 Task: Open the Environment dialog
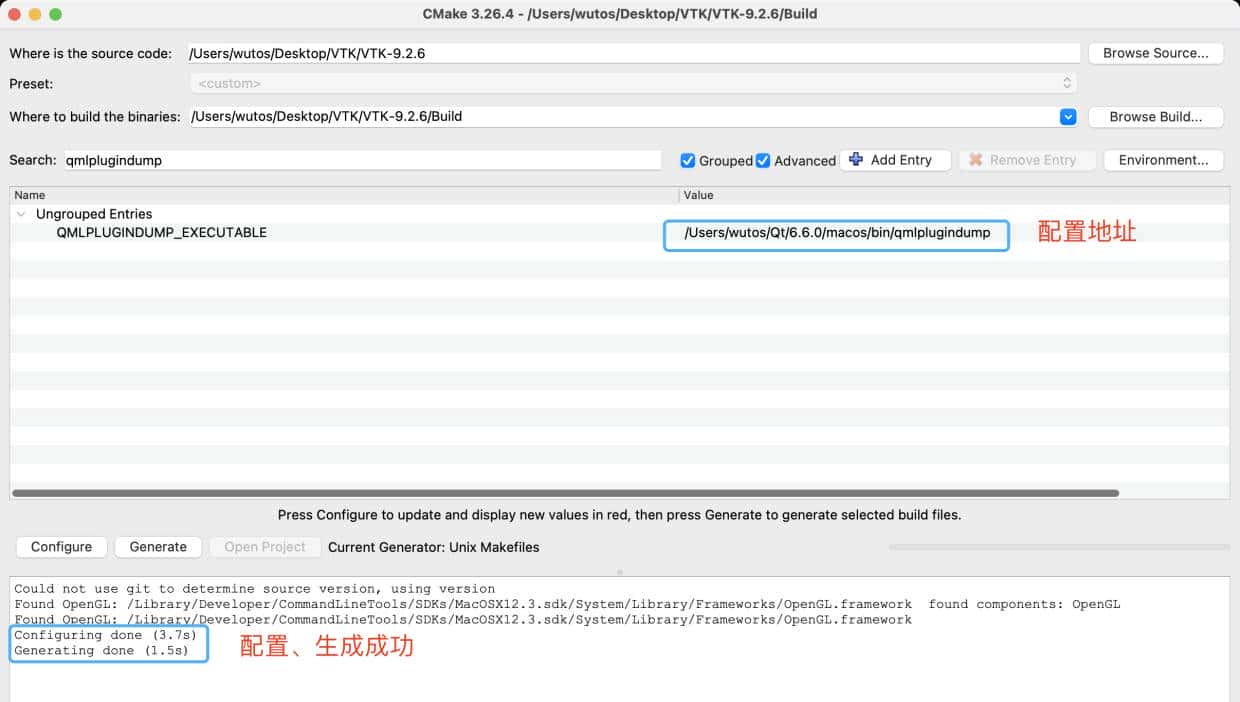click(x=1163, y=160)
